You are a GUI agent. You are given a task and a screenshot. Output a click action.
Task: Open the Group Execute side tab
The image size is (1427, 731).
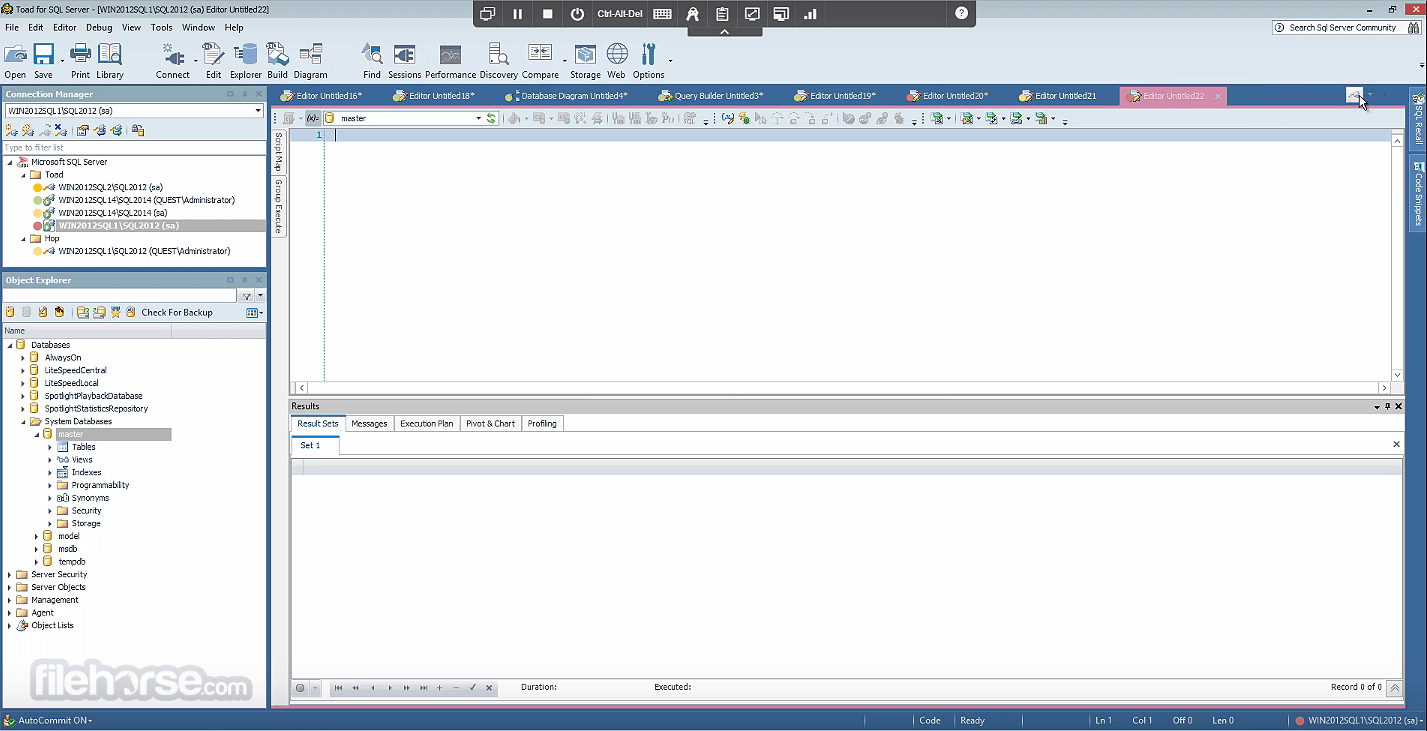tap(279, 207)
